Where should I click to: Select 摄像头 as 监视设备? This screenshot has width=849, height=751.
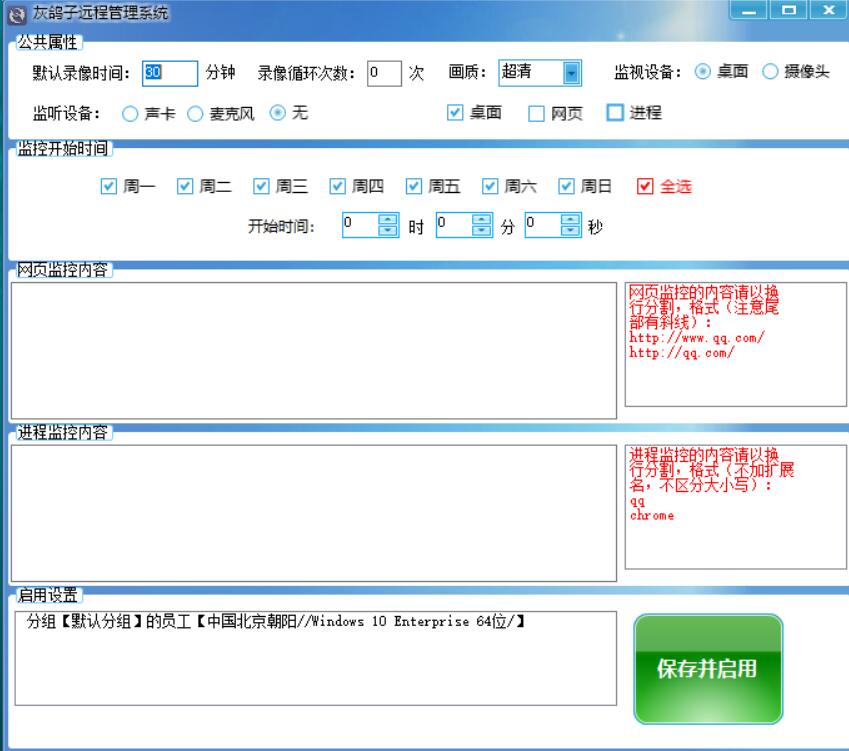770,71
